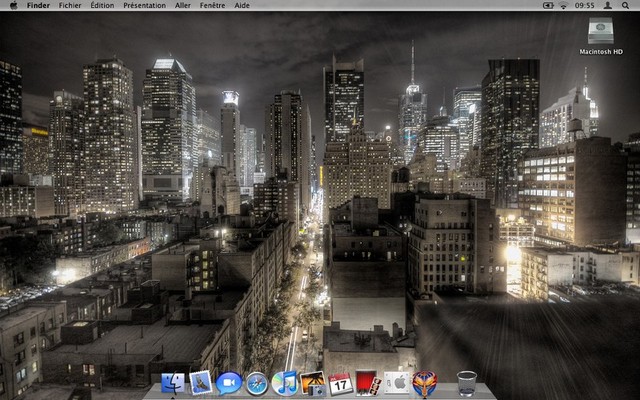This screenshot has height=400, width=640.
Task: Open the fast user switching icon
Action: pos(608,5)
